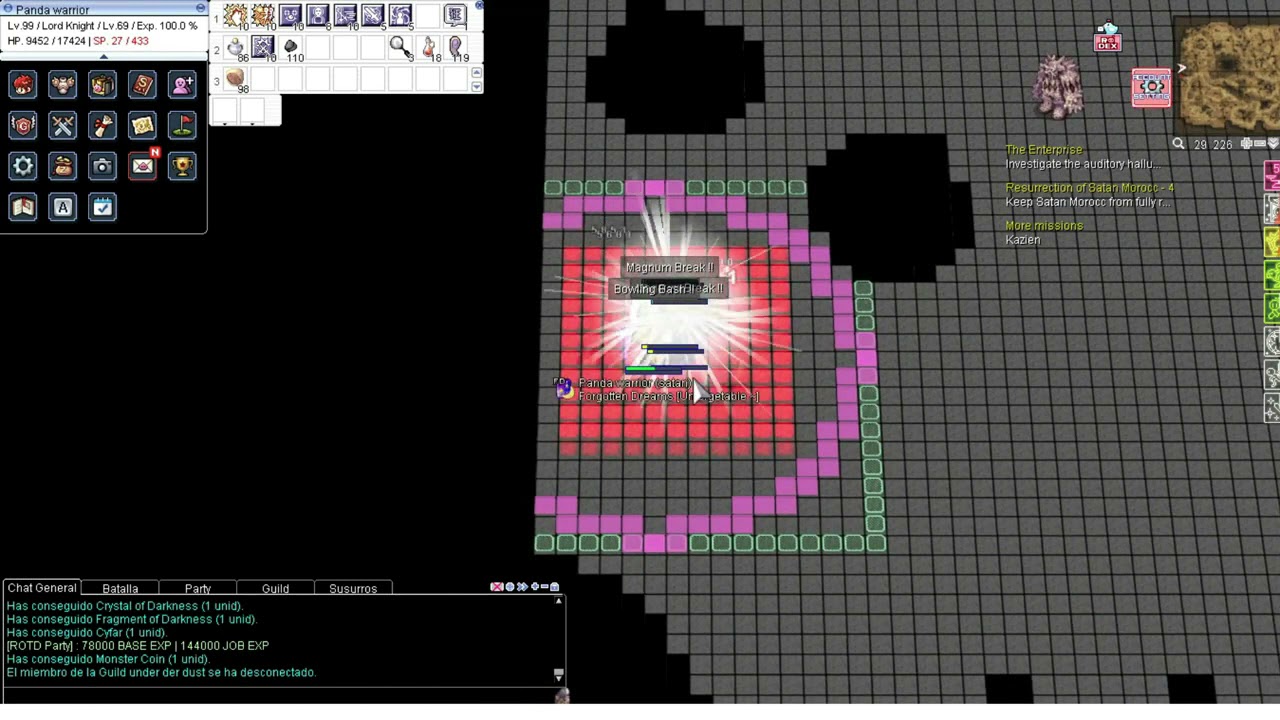Use the purple item with count 119
The image size is (1280, 720).
[455, 48]
